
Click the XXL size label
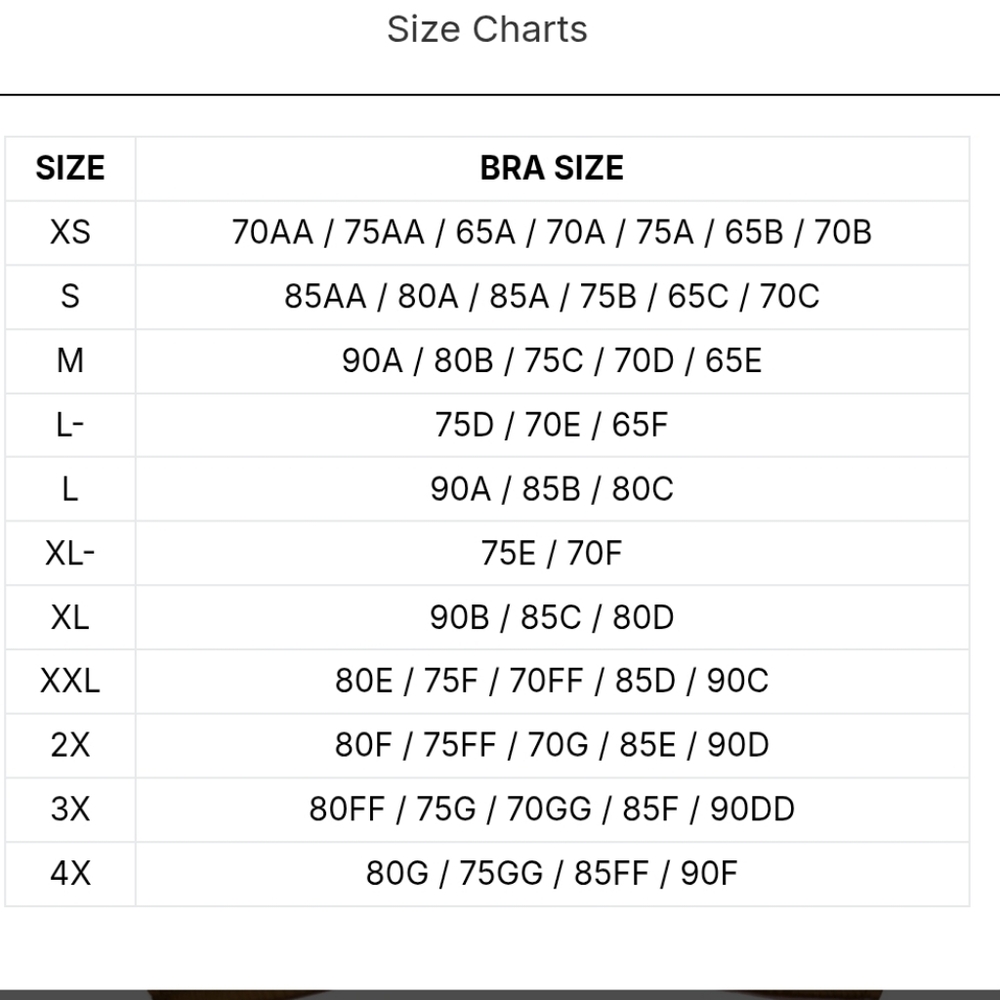pyautogui.click(x=70, y=681)
